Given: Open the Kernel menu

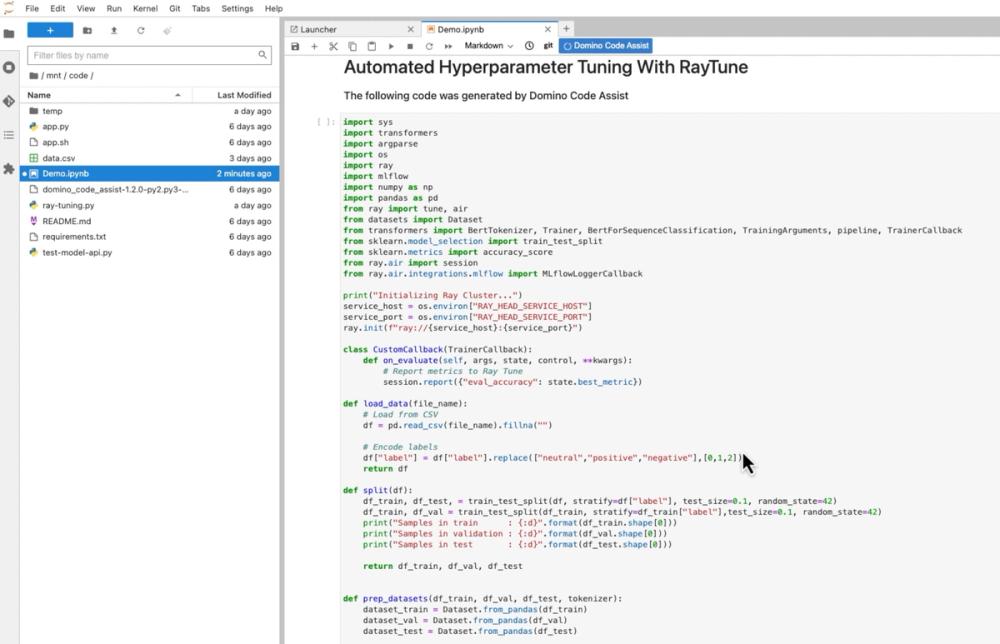Looking at the screenshot, I should pos(145,8).
